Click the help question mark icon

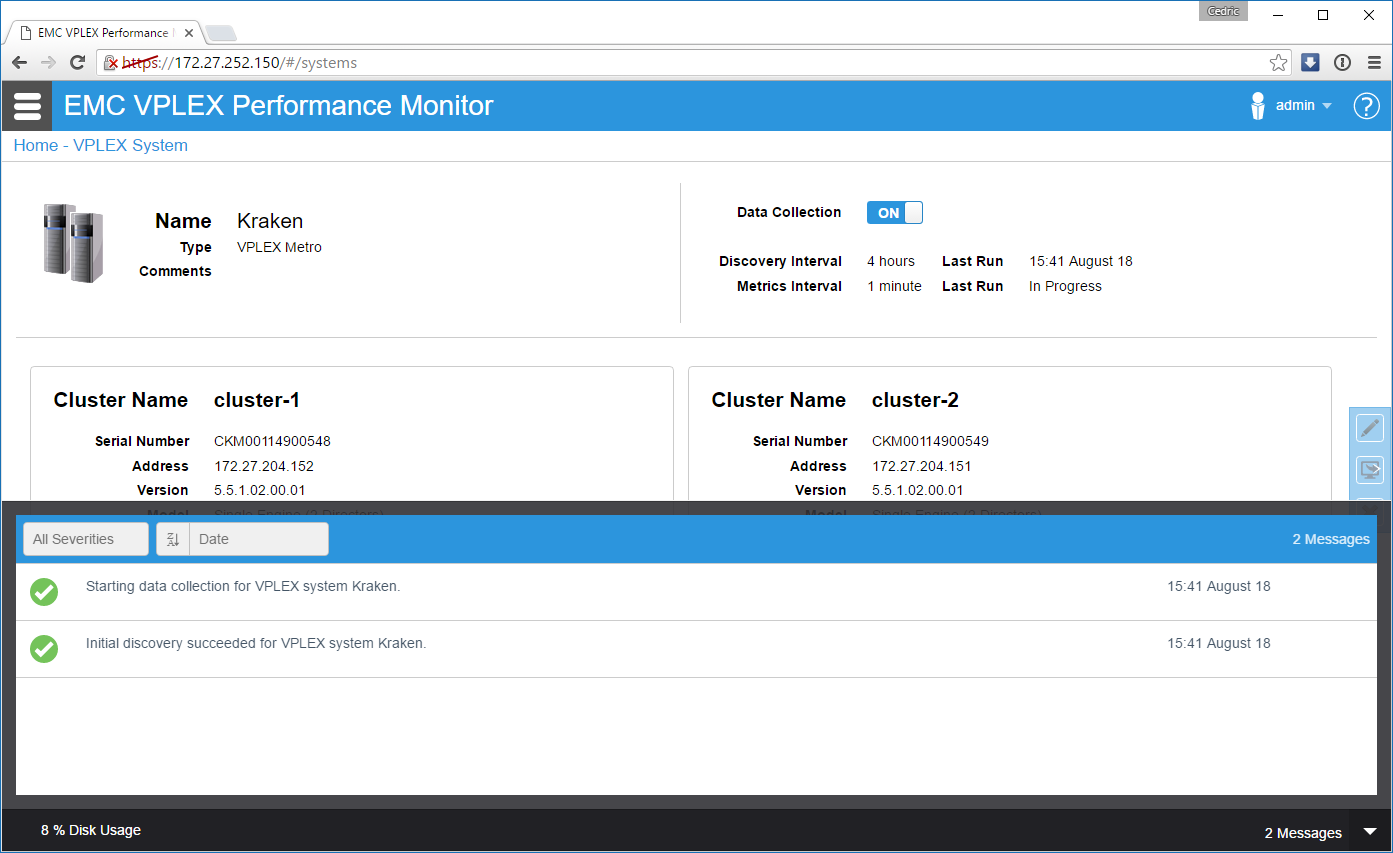(1366, 106)
